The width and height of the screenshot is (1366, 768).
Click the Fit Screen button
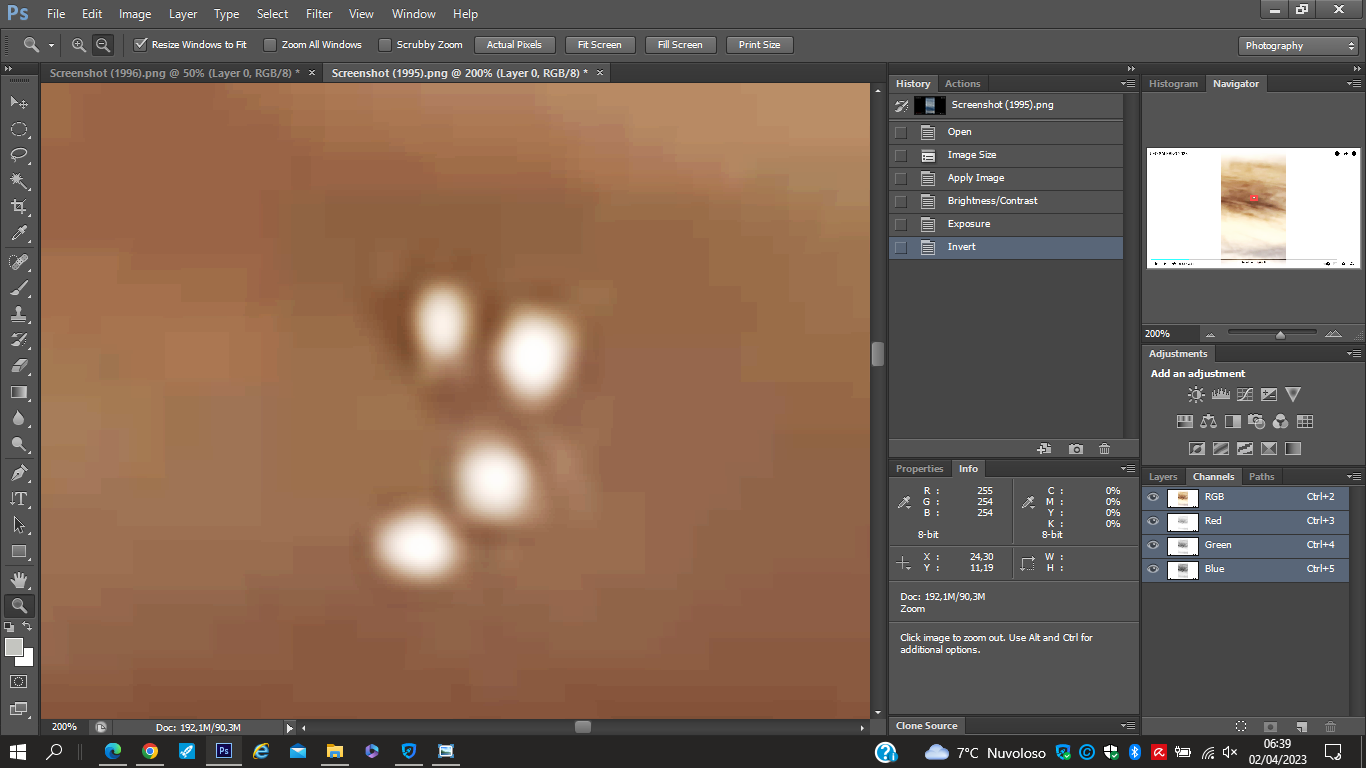tap(600, 45)
